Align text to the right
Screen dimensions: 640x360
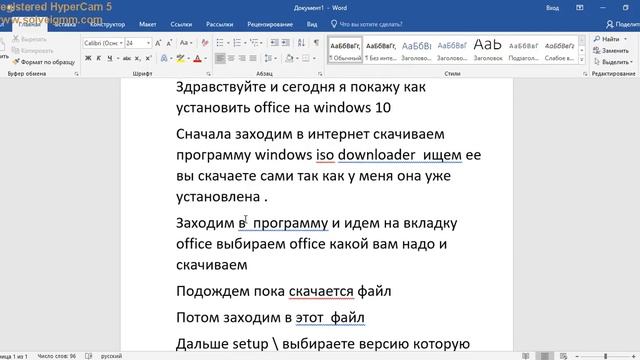pyautogui.click(x=242, y=58)
